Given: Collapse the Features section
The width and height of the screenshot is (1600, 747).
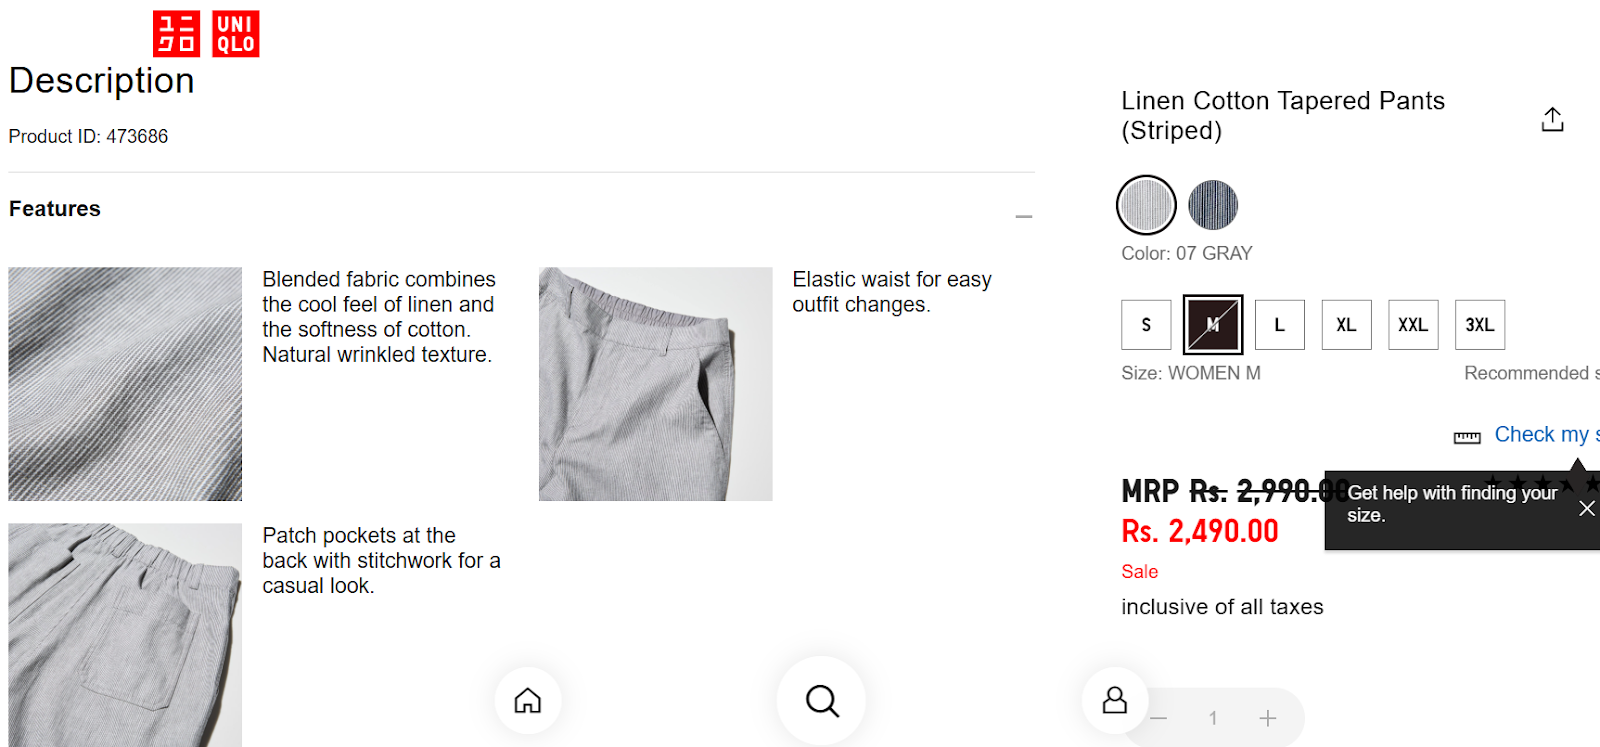Looking at the screenshot, I should [1023, 215].
